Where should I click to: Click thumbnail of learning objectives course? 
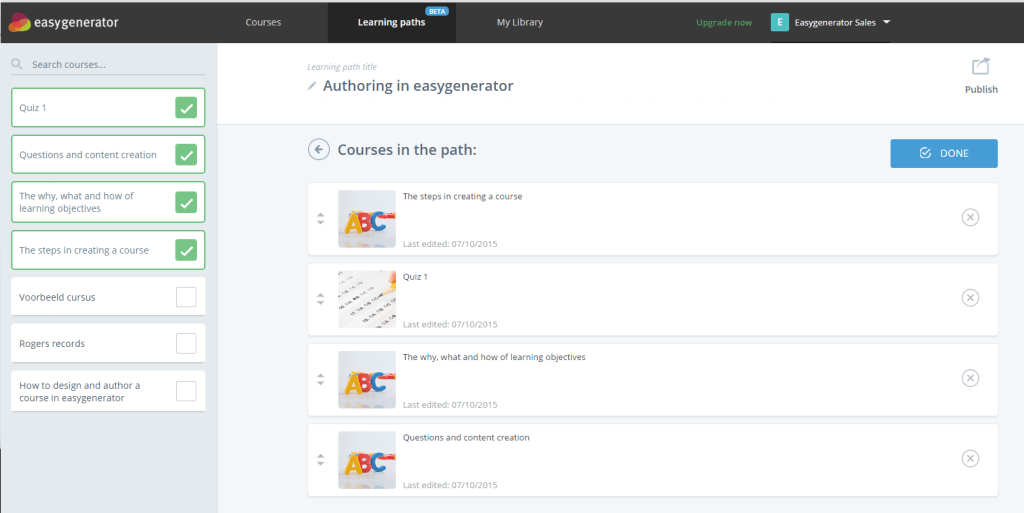point(367,379)
